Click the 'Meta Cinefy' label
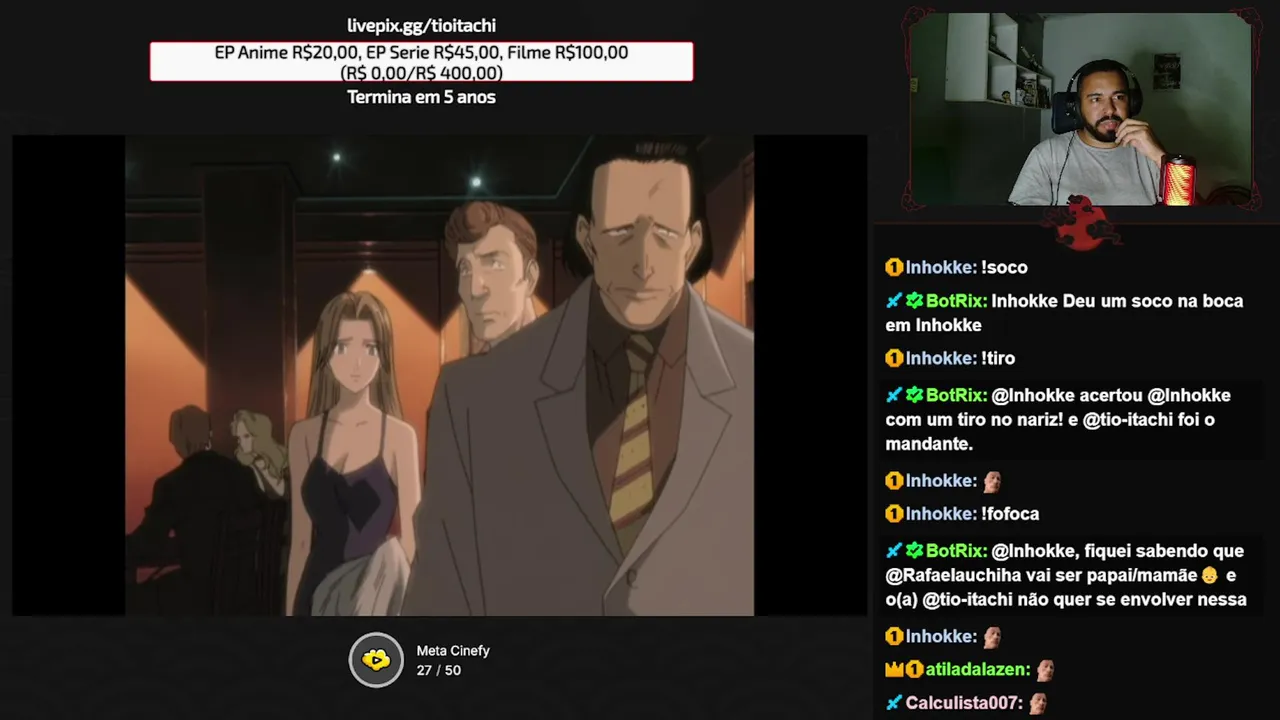This screenshot has width=1280, height=720. [453, 651]
